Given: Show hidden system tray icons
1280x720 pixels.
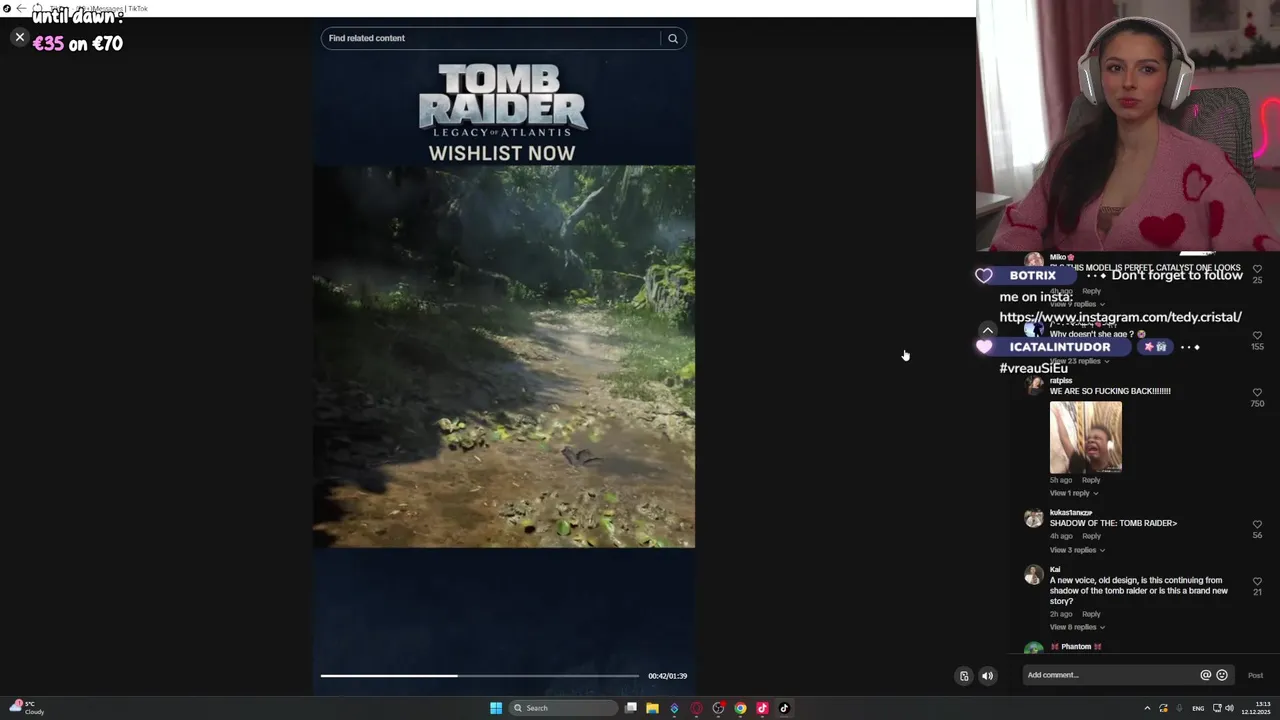Looking at the screenshot, I should click(x=1147, y=708).
